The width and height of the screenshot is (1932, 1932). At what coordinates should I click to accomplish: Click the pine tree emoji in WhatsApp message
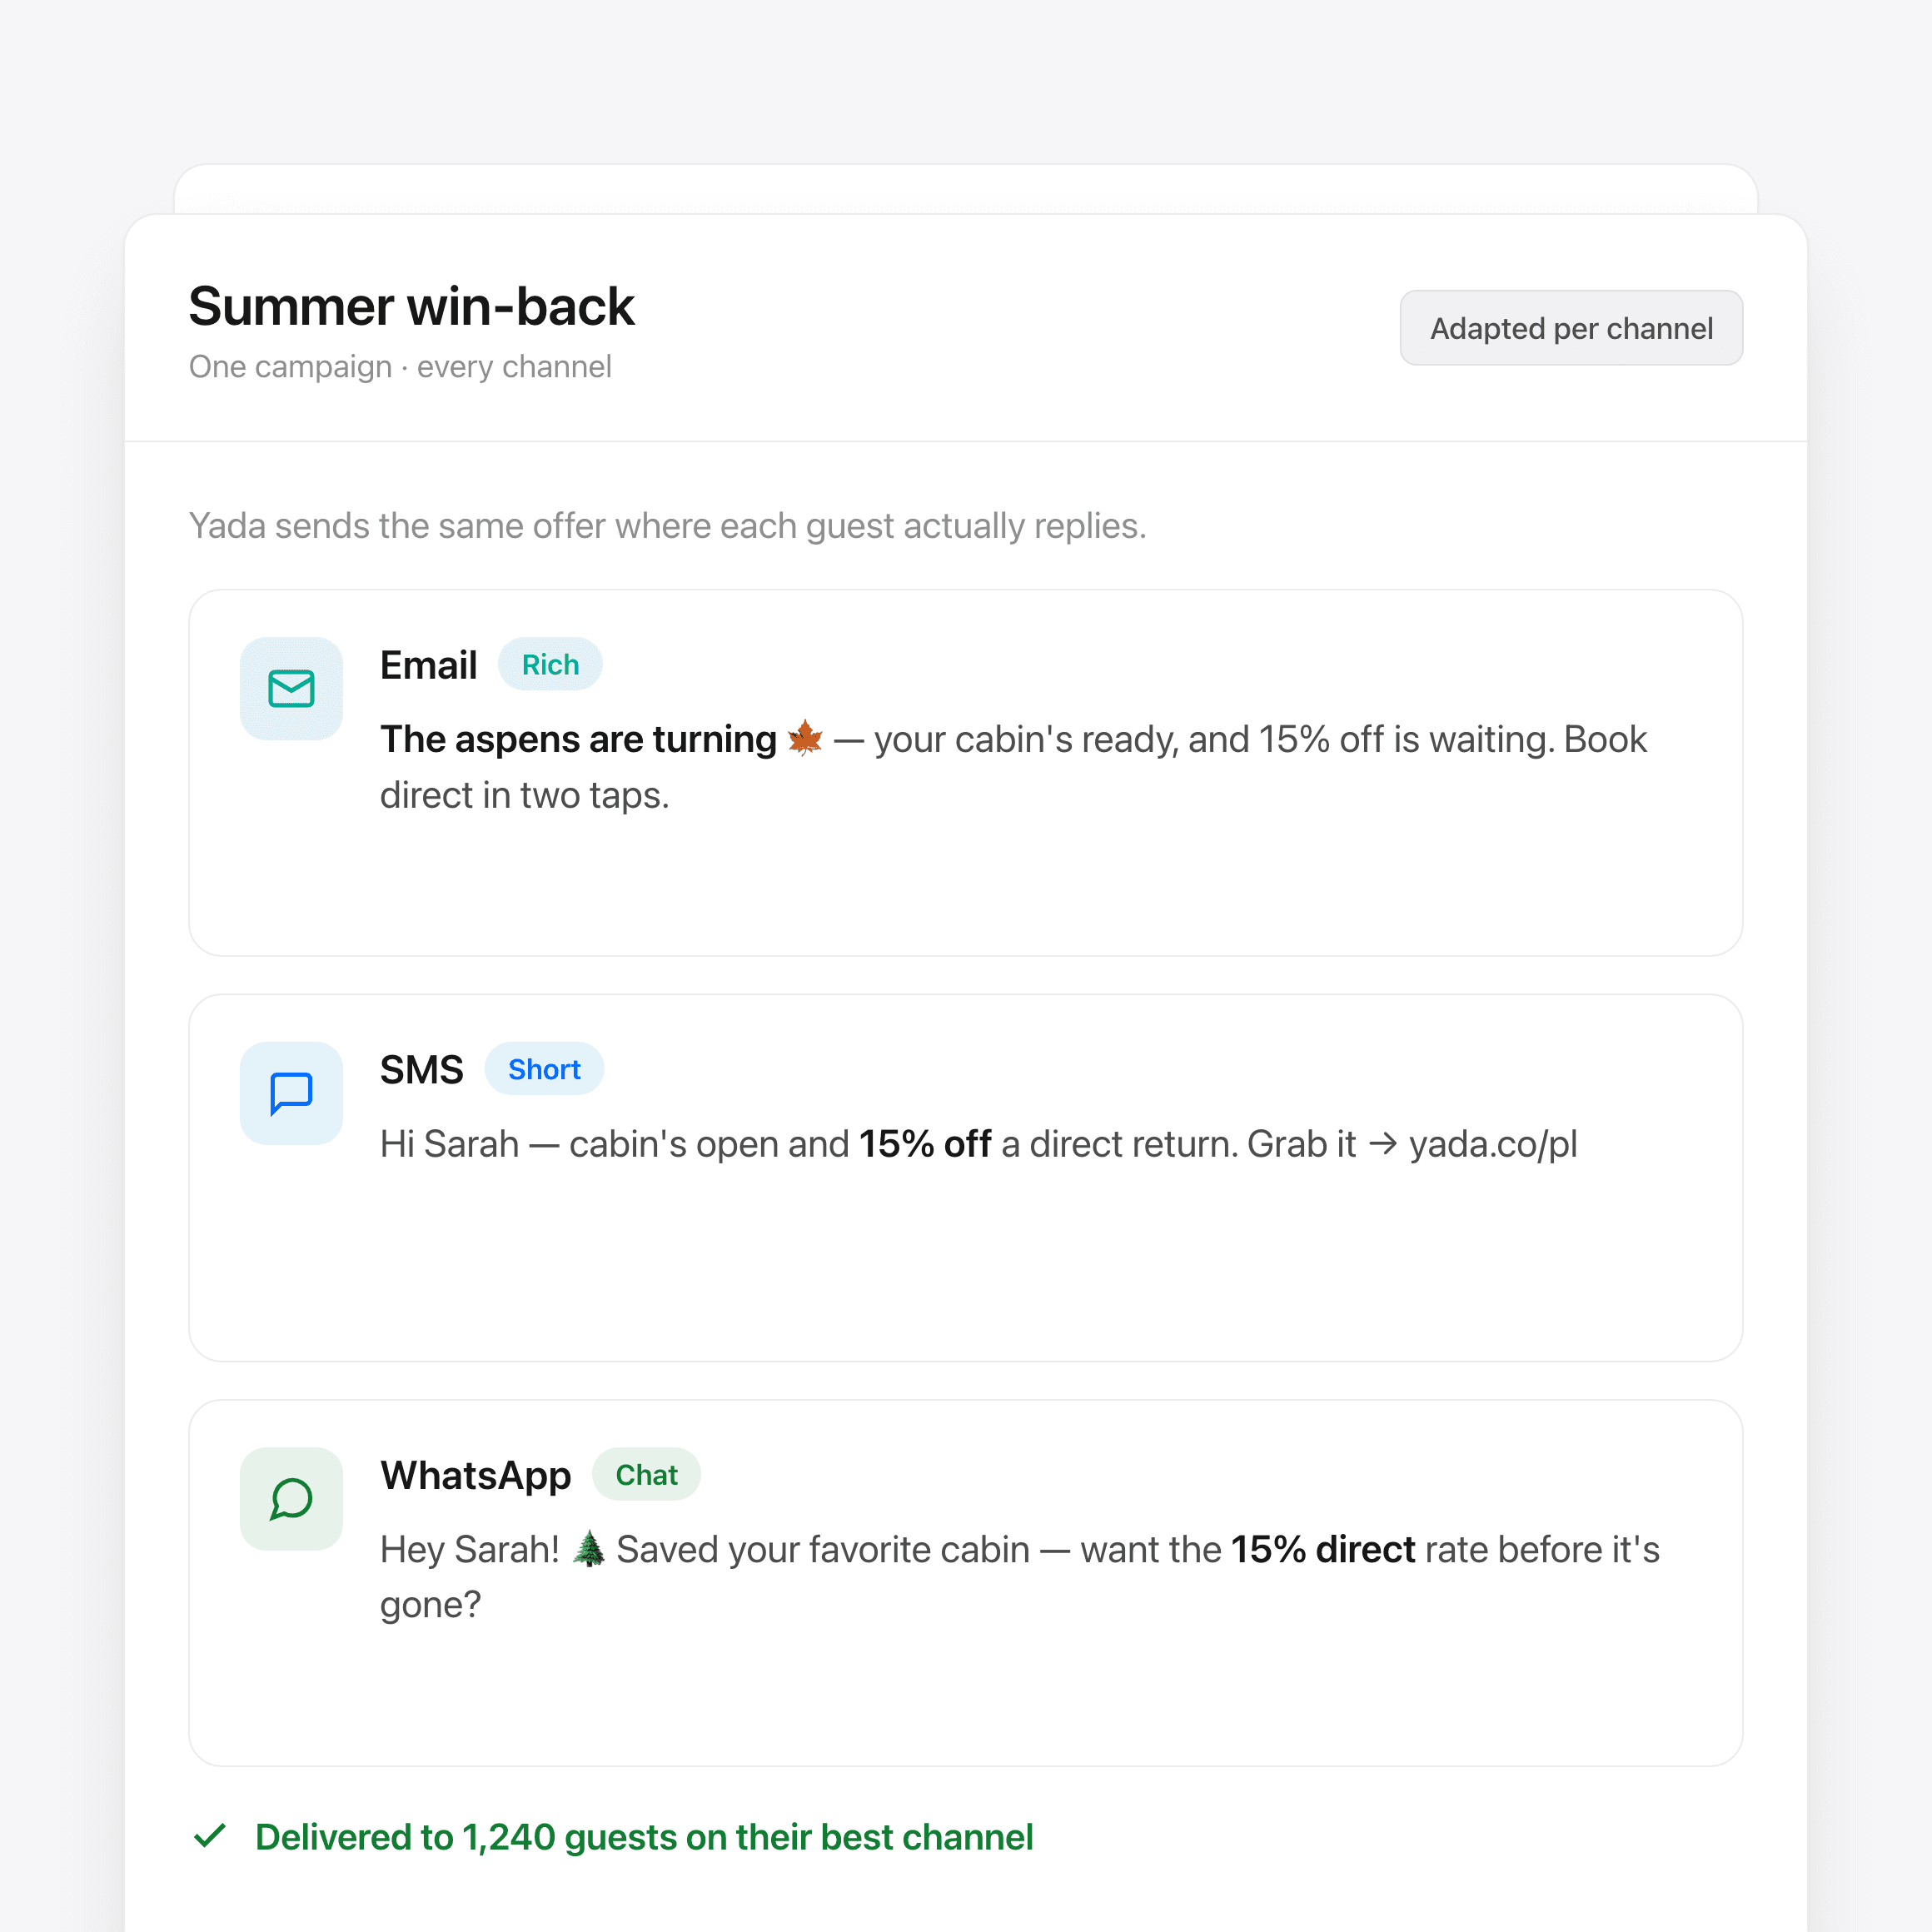589,1548
